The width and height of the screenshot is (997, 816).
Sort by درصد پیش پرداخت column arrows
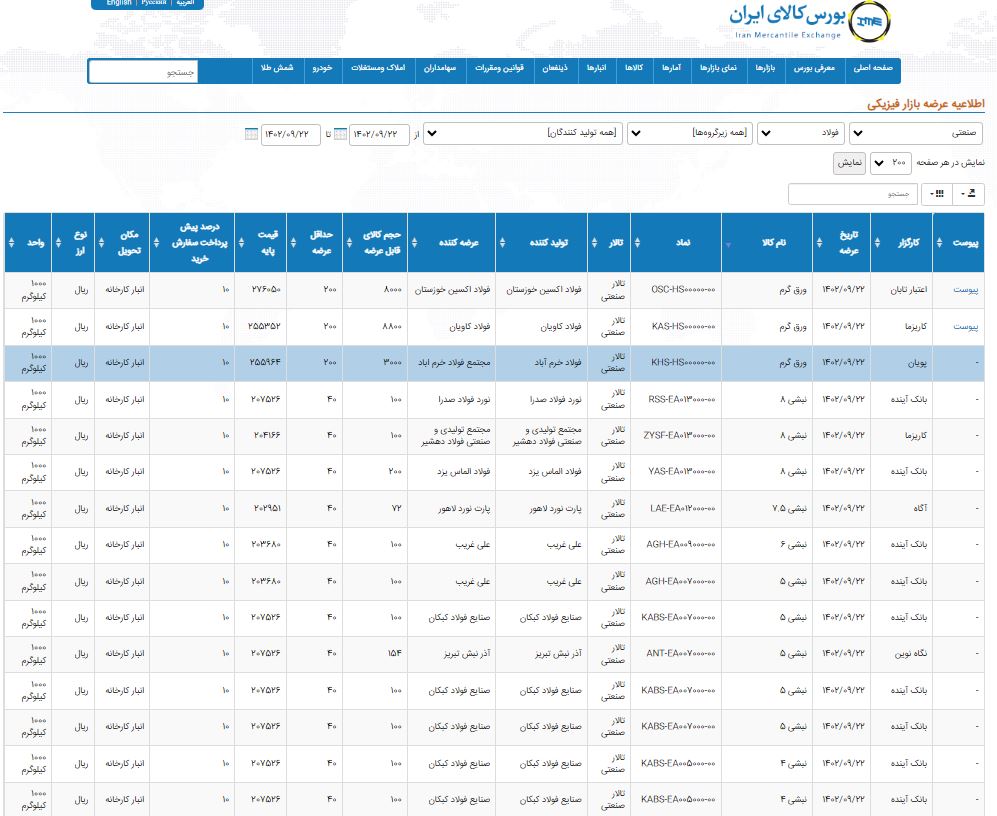[x=156, y=242]
